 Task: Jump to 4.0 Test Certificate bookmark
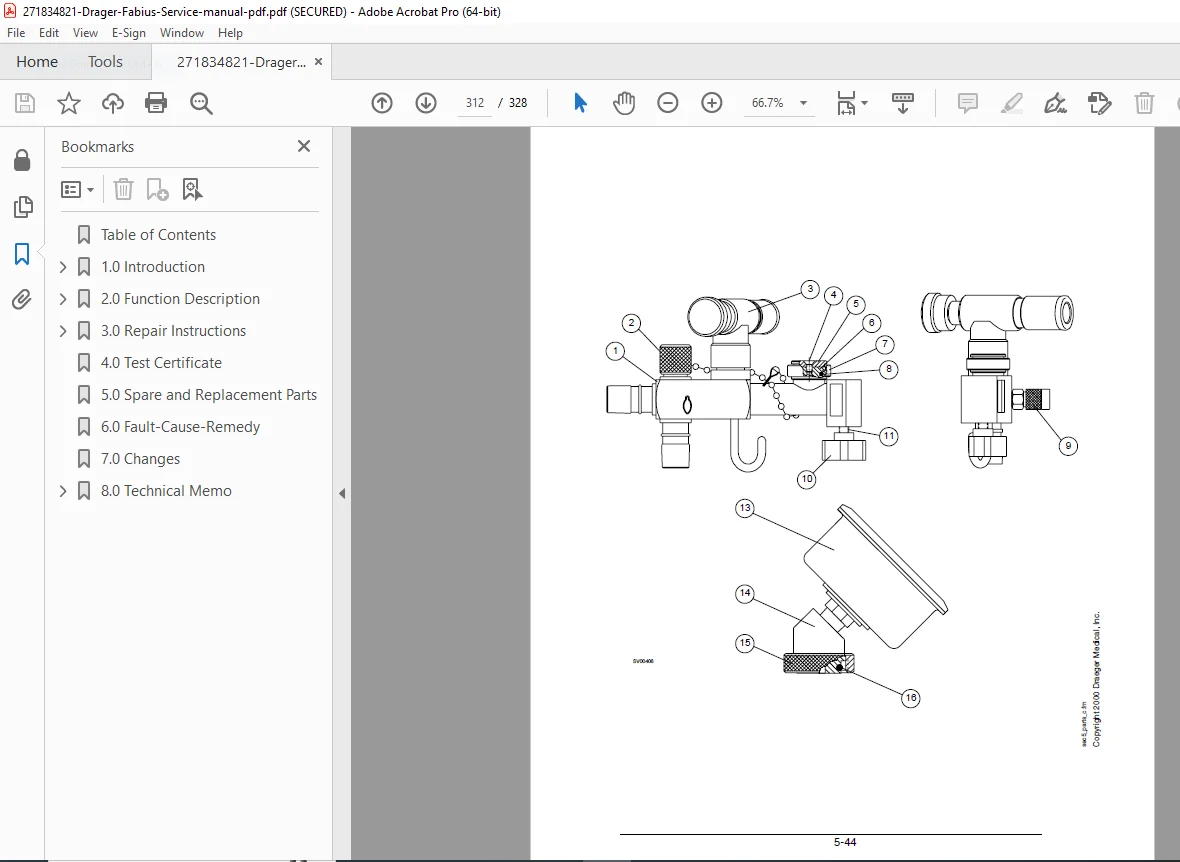pyautogui.click(x=161, y=363)
